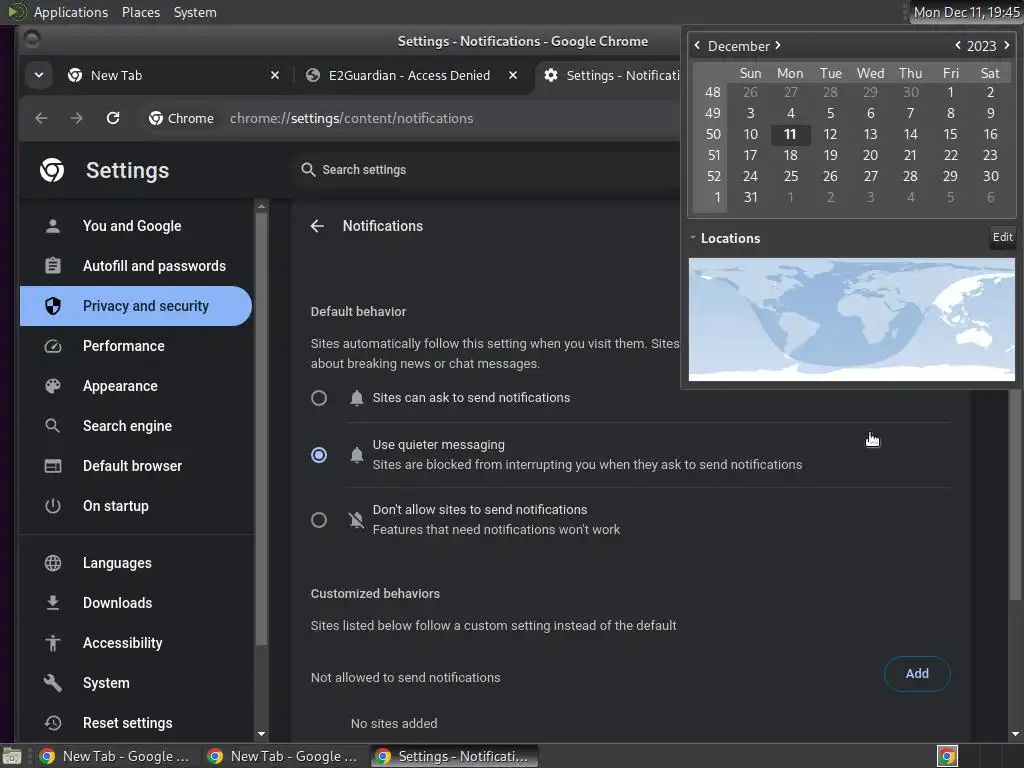Click the show desktop icon in bottom panel
The height and width of the screenshot is (768, 1024).
(12, 756)
